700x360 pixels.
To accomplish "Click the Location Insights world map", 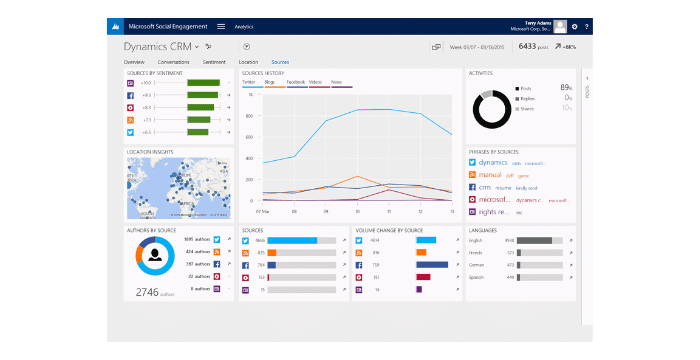I will coord(179,188).
